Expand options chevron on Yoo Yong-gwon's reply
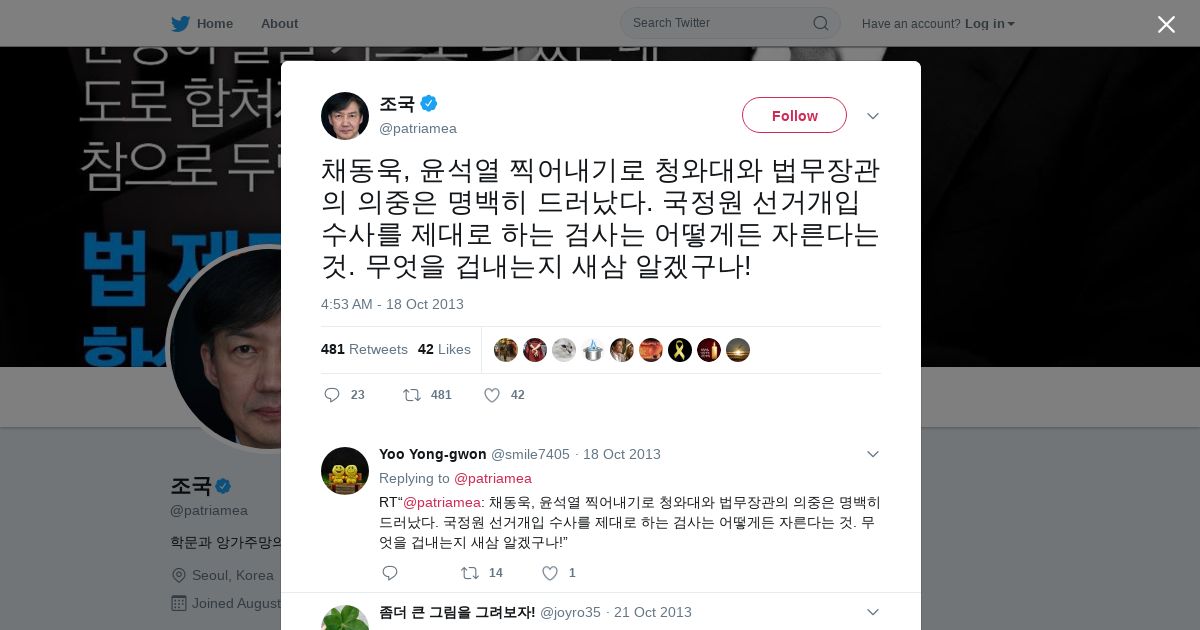Viewport: 1200px width, 630px height. (872, 454)
